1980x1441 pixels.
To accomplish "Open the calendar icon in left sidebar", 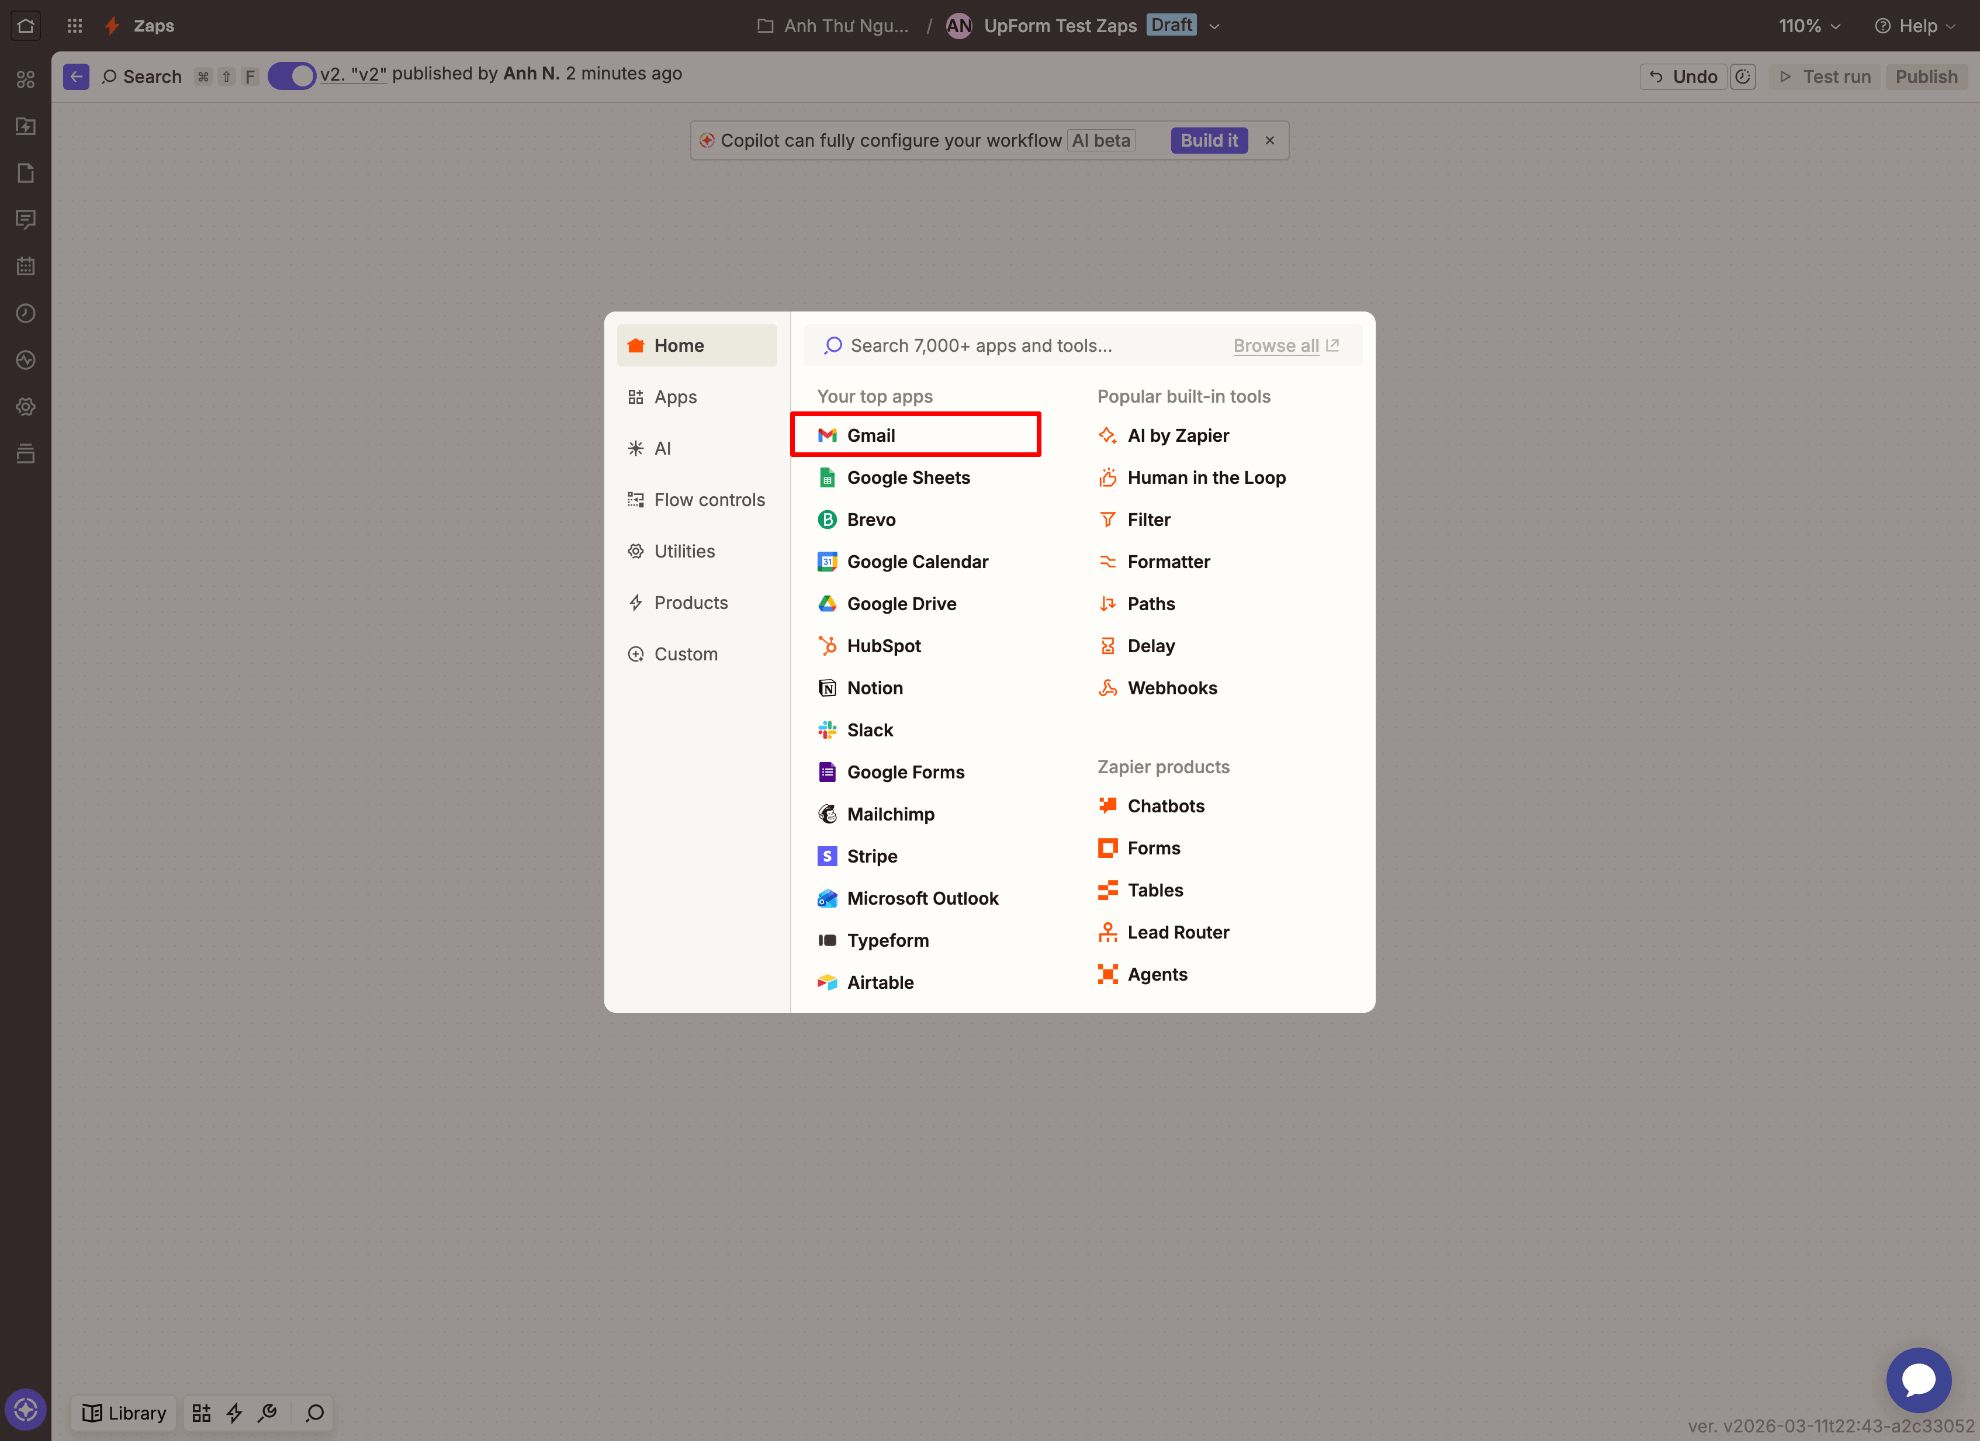I will (26, 266).
